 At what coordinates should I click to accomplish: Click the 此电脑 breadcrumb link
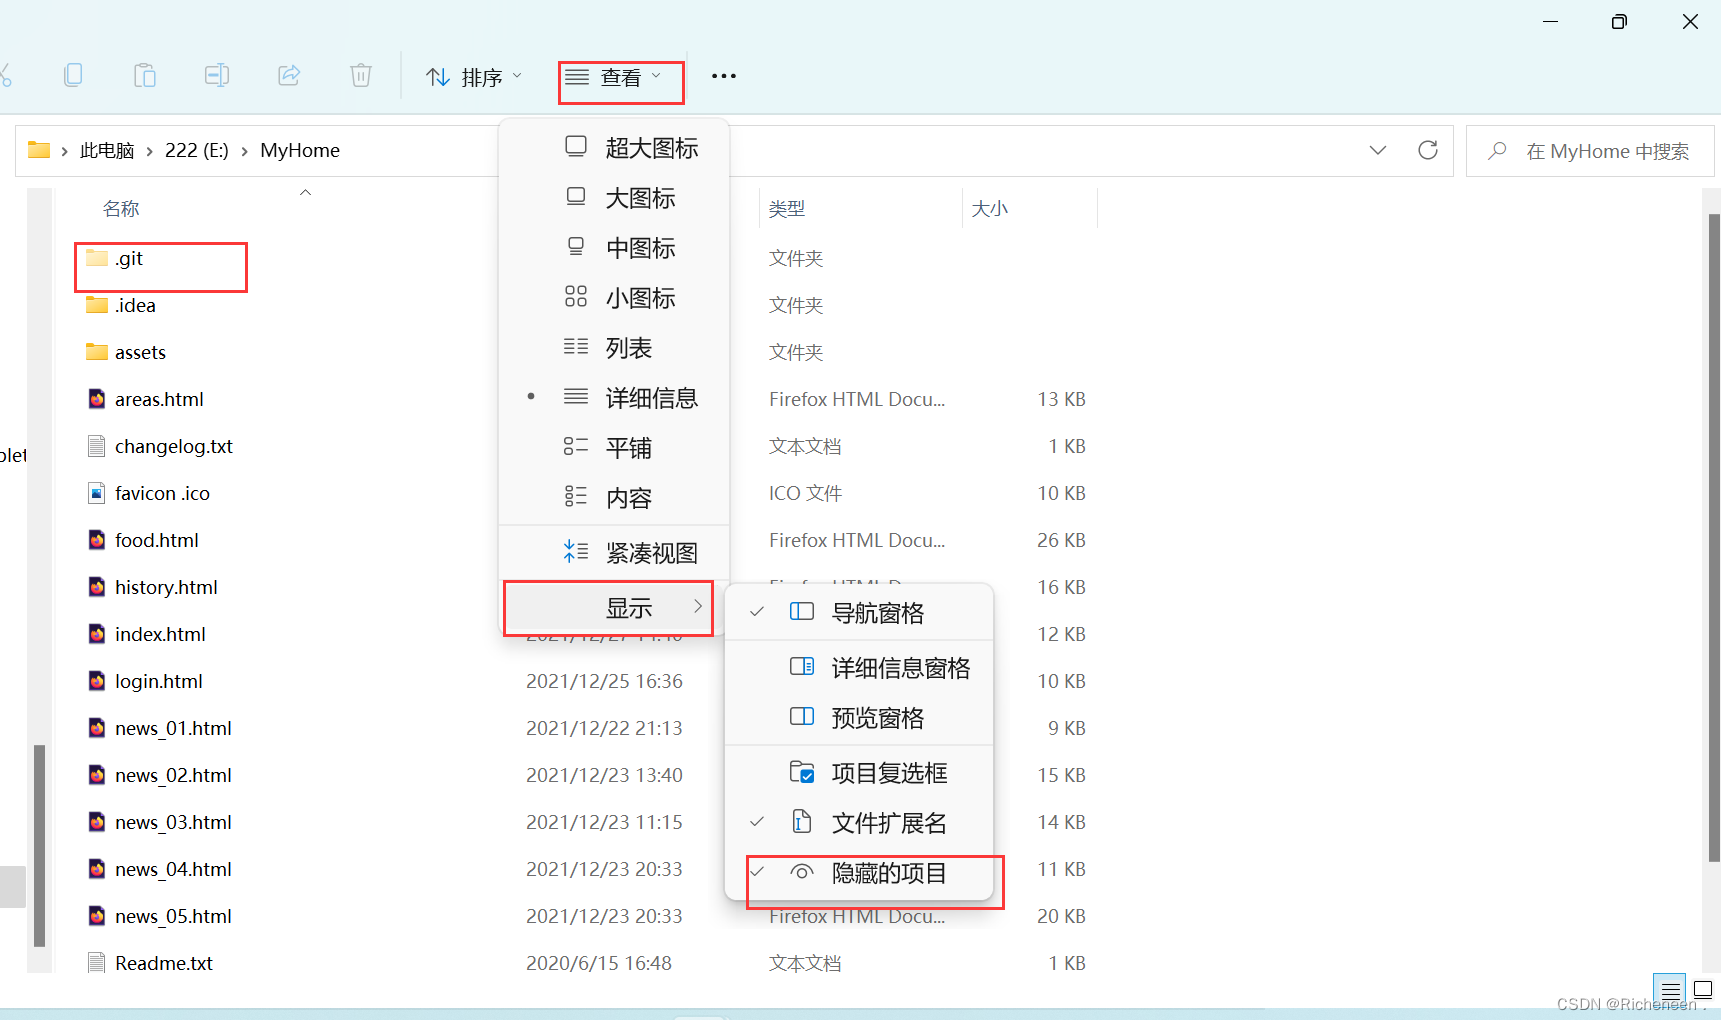point(107,151)
